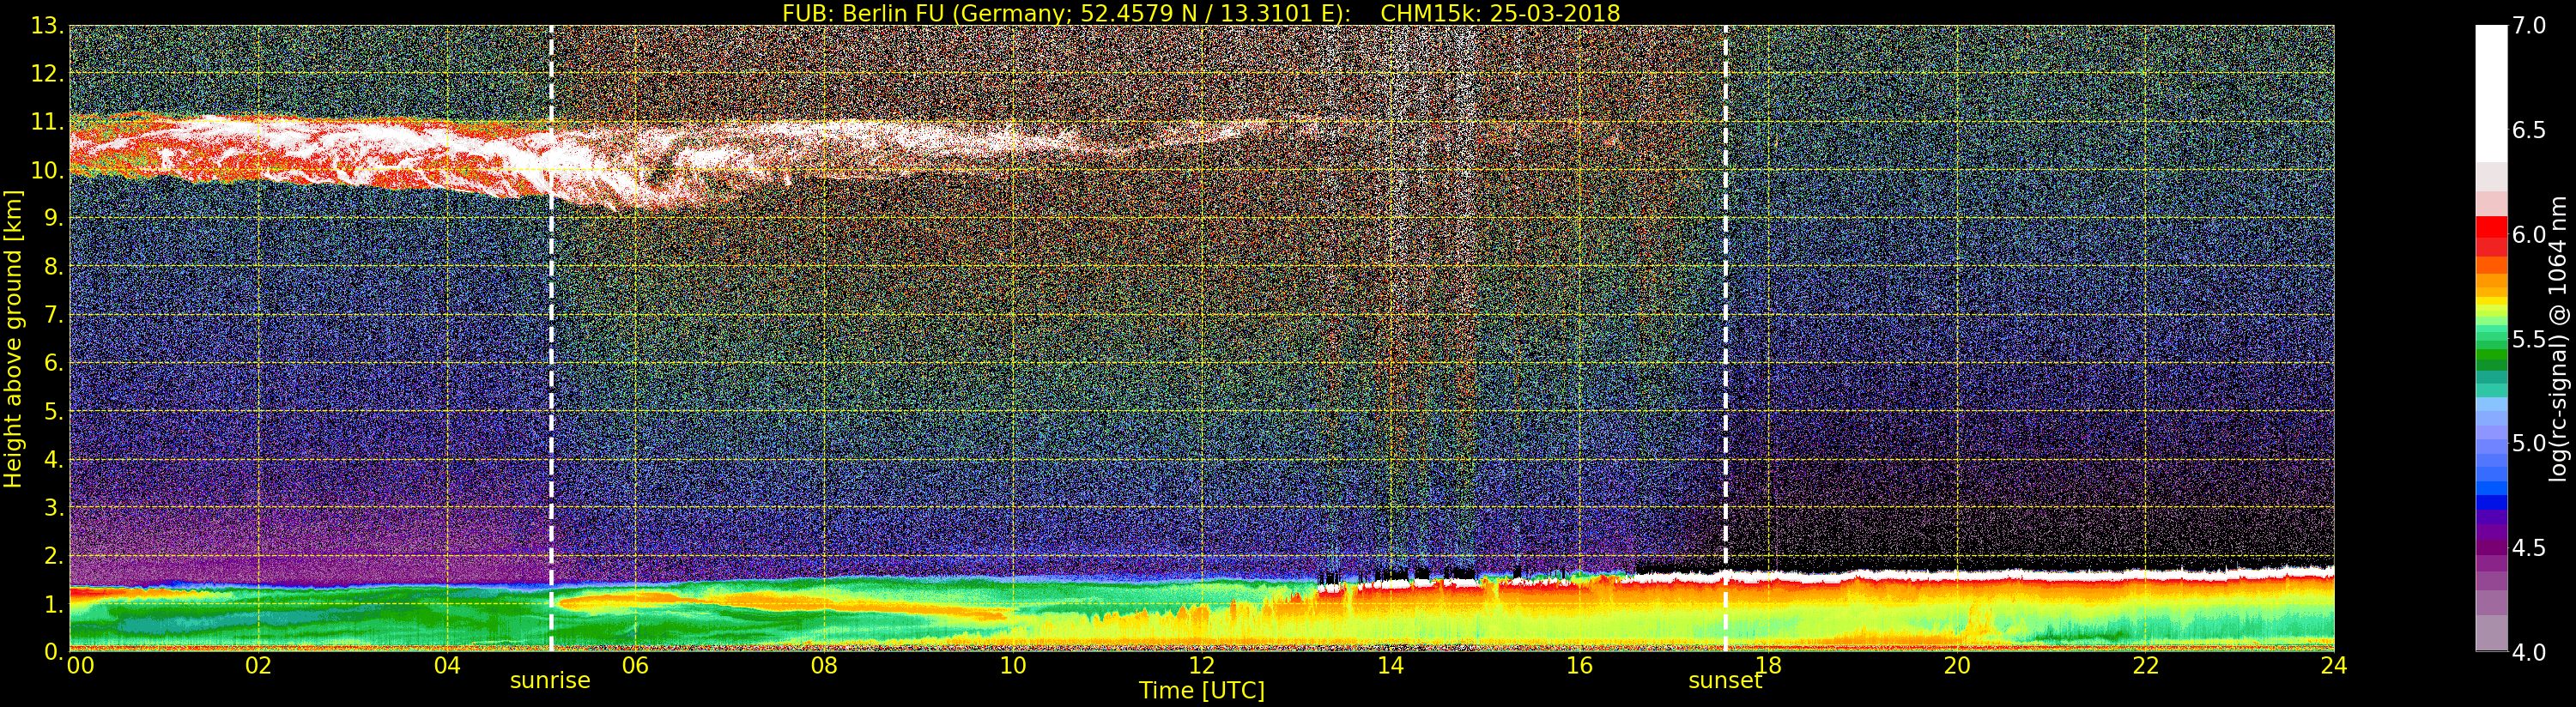Click the colorbar tick label '4.0'
Screen dimensions: 2576x707
[2530, 653]
